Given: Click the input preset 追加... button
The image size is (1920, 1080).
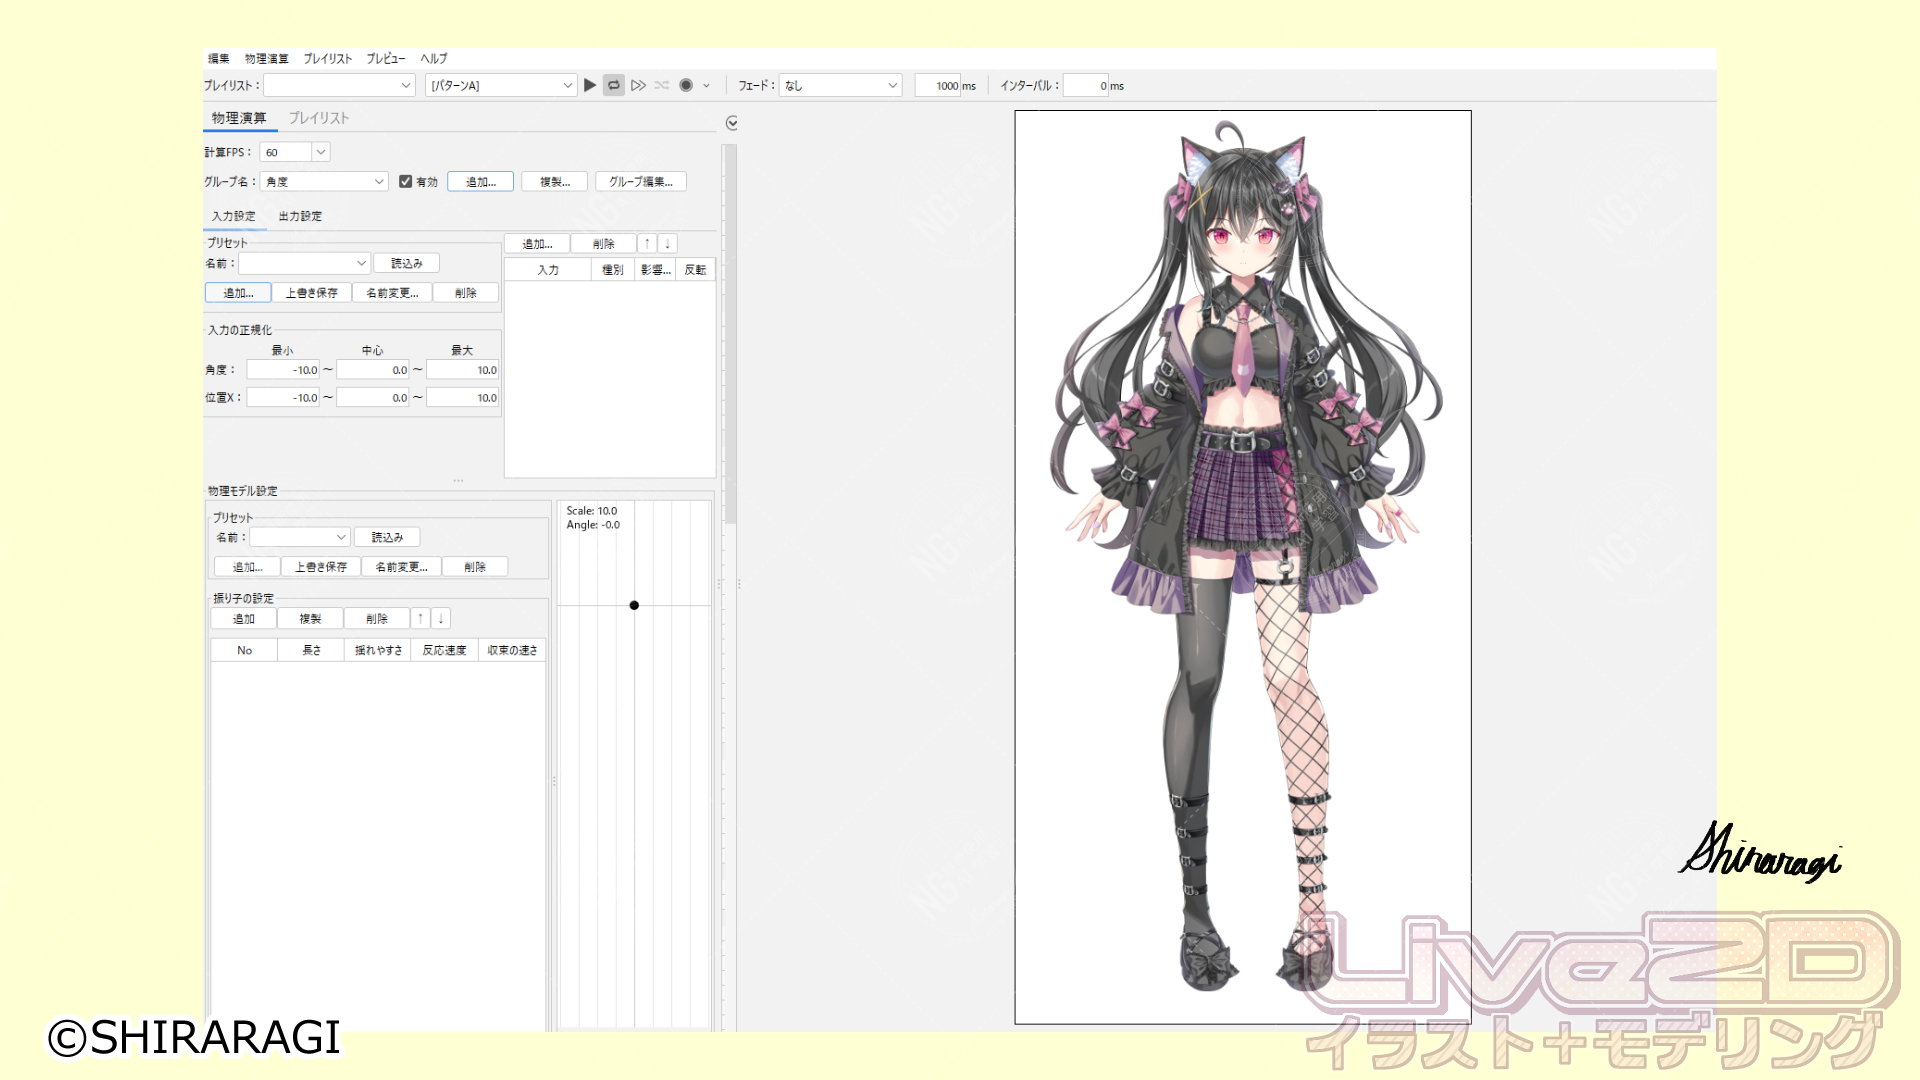Looking at the screenshot, I should (238, 293).
